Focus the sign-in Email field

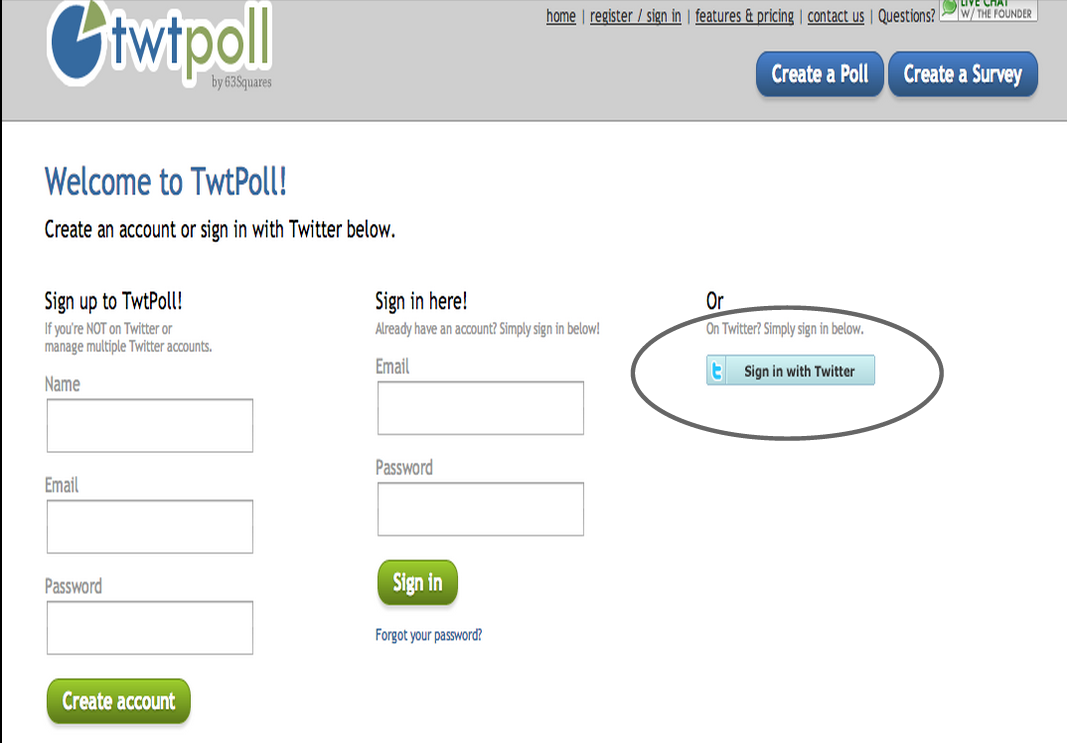(x=480, y=408)
